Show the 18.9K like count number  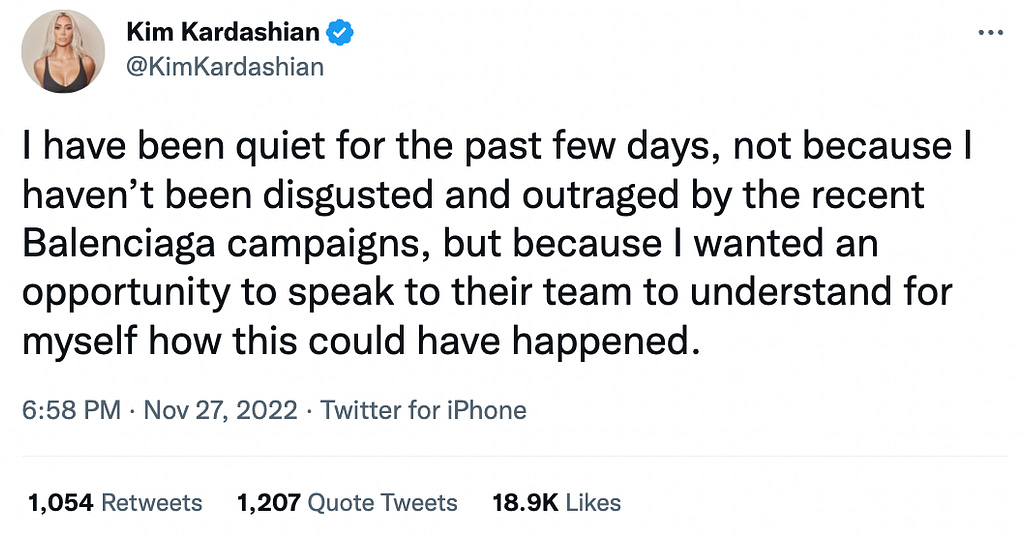pyautogui.click(x=526, y=502)
